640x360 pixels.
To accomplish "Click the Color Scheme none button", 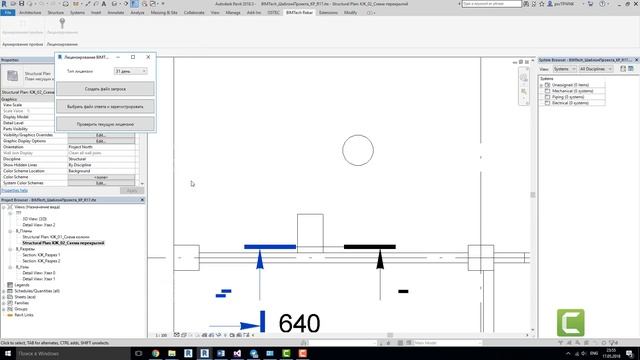I will point(101,178).
